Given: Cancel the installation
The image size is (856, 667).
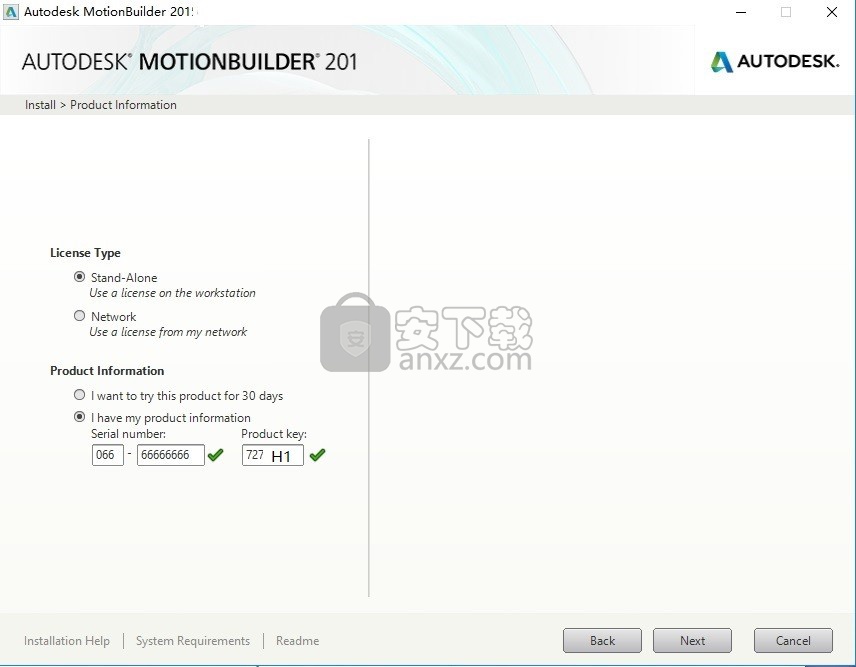Looking at the screenshot, I should (x=793, y=640).
